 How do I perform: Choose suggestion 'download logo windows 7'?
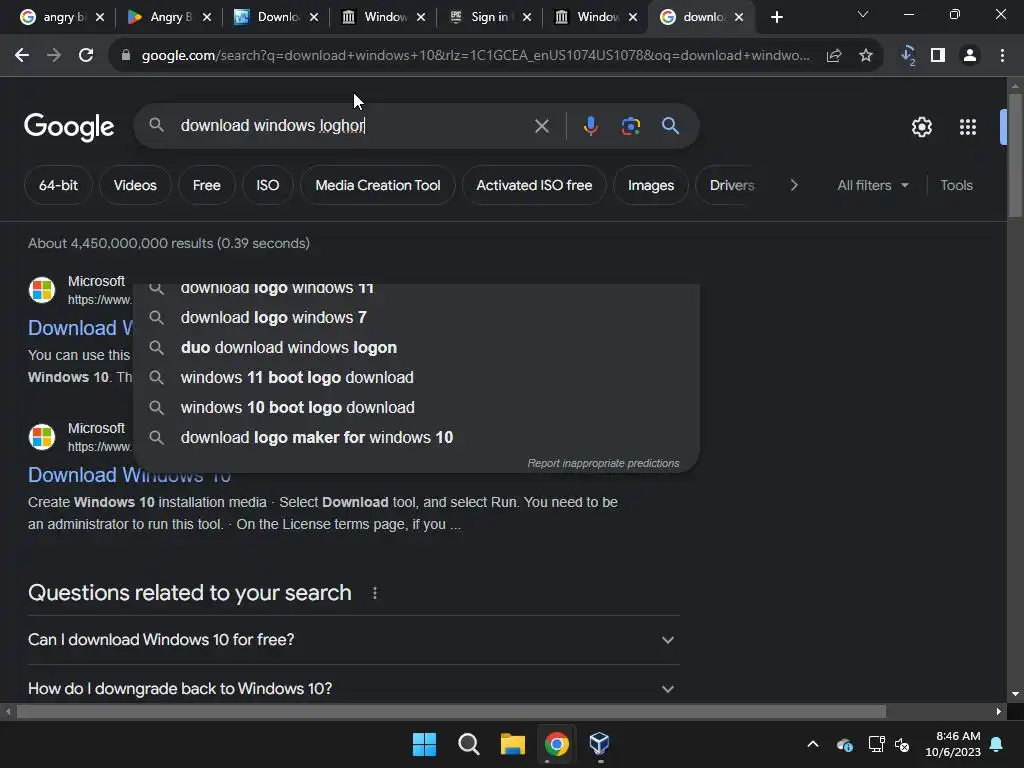click(x=416, y=317)
